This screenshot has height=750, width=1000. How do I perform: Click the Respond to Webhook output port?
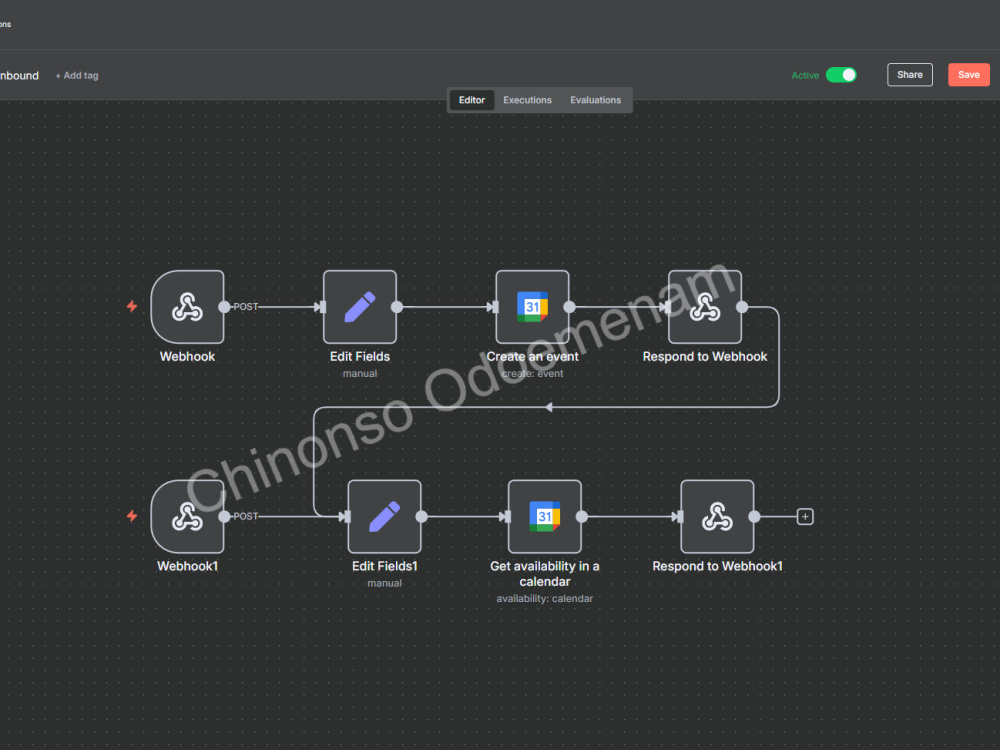[x=742, y=307]
